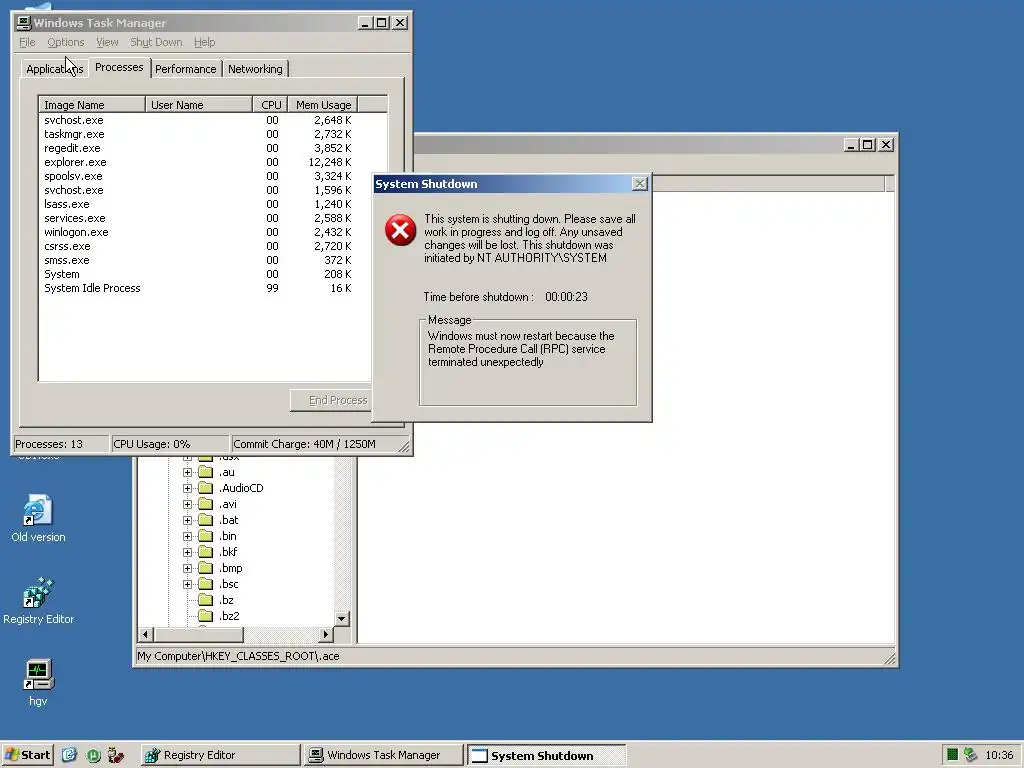Click the Internet Explorer quick launch icon

click(69, 755)
